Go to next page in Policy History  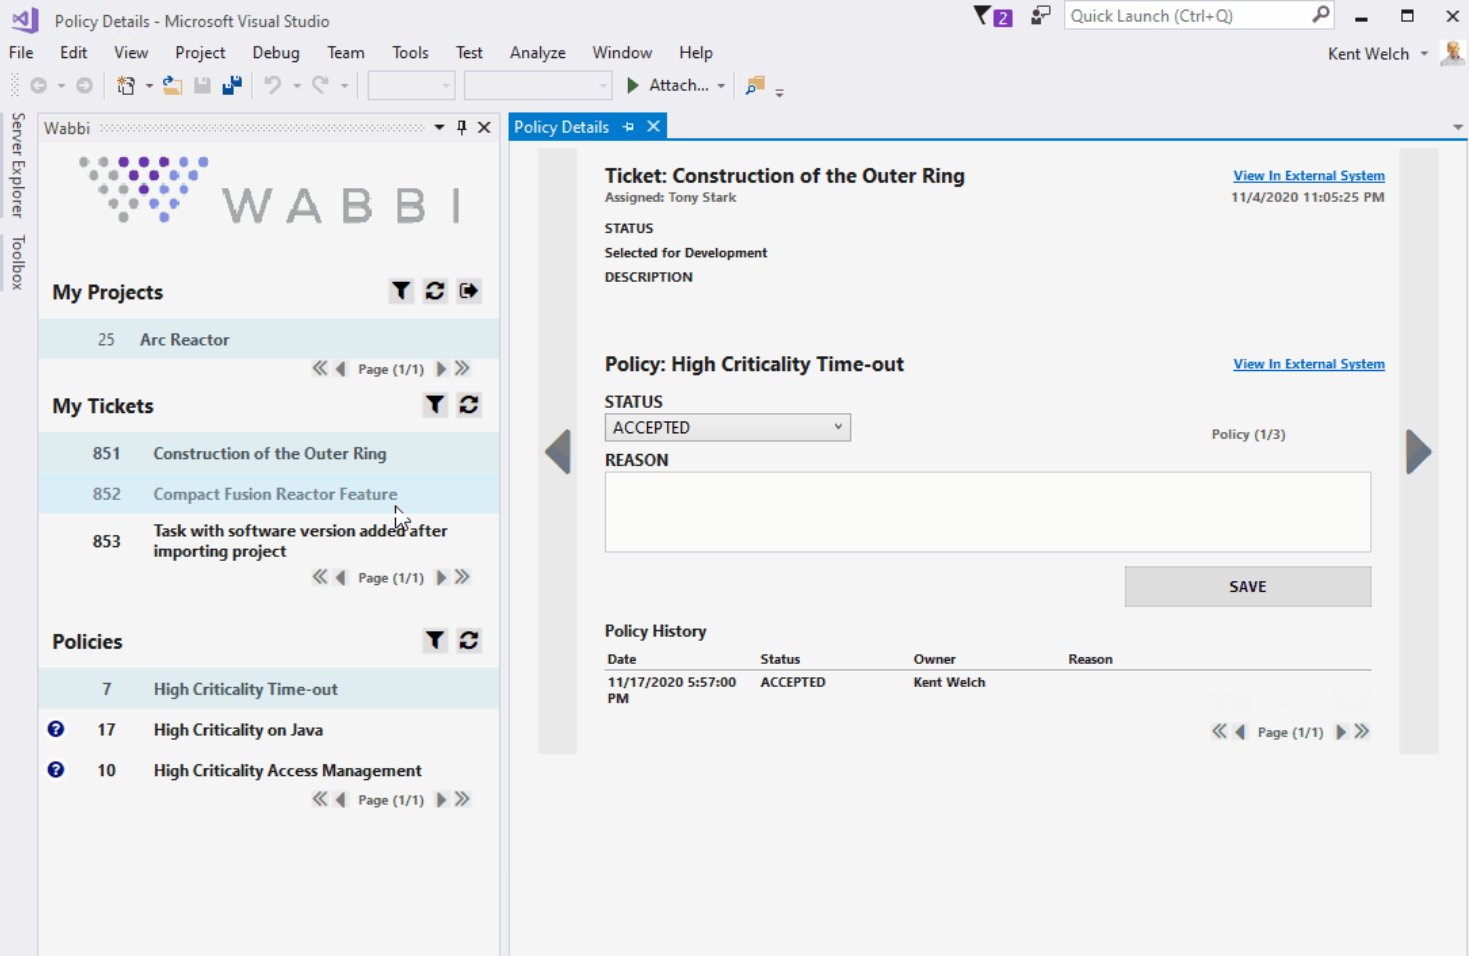1341,732
